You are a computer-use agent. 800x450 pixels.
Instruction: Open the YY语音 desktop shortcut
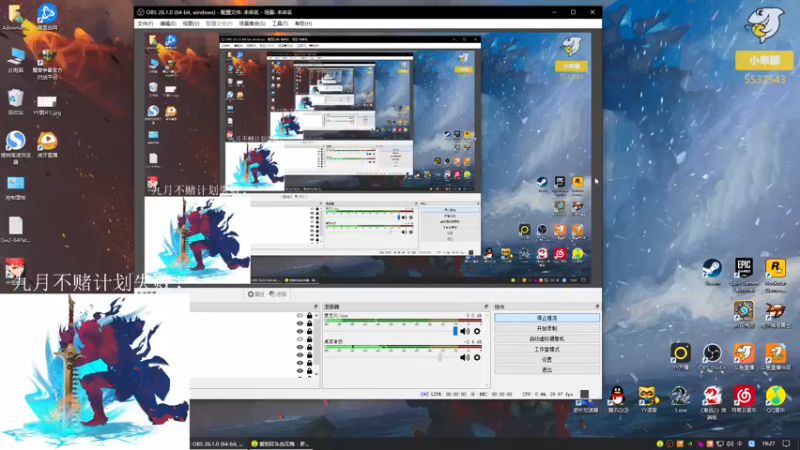tap(648, 399)
